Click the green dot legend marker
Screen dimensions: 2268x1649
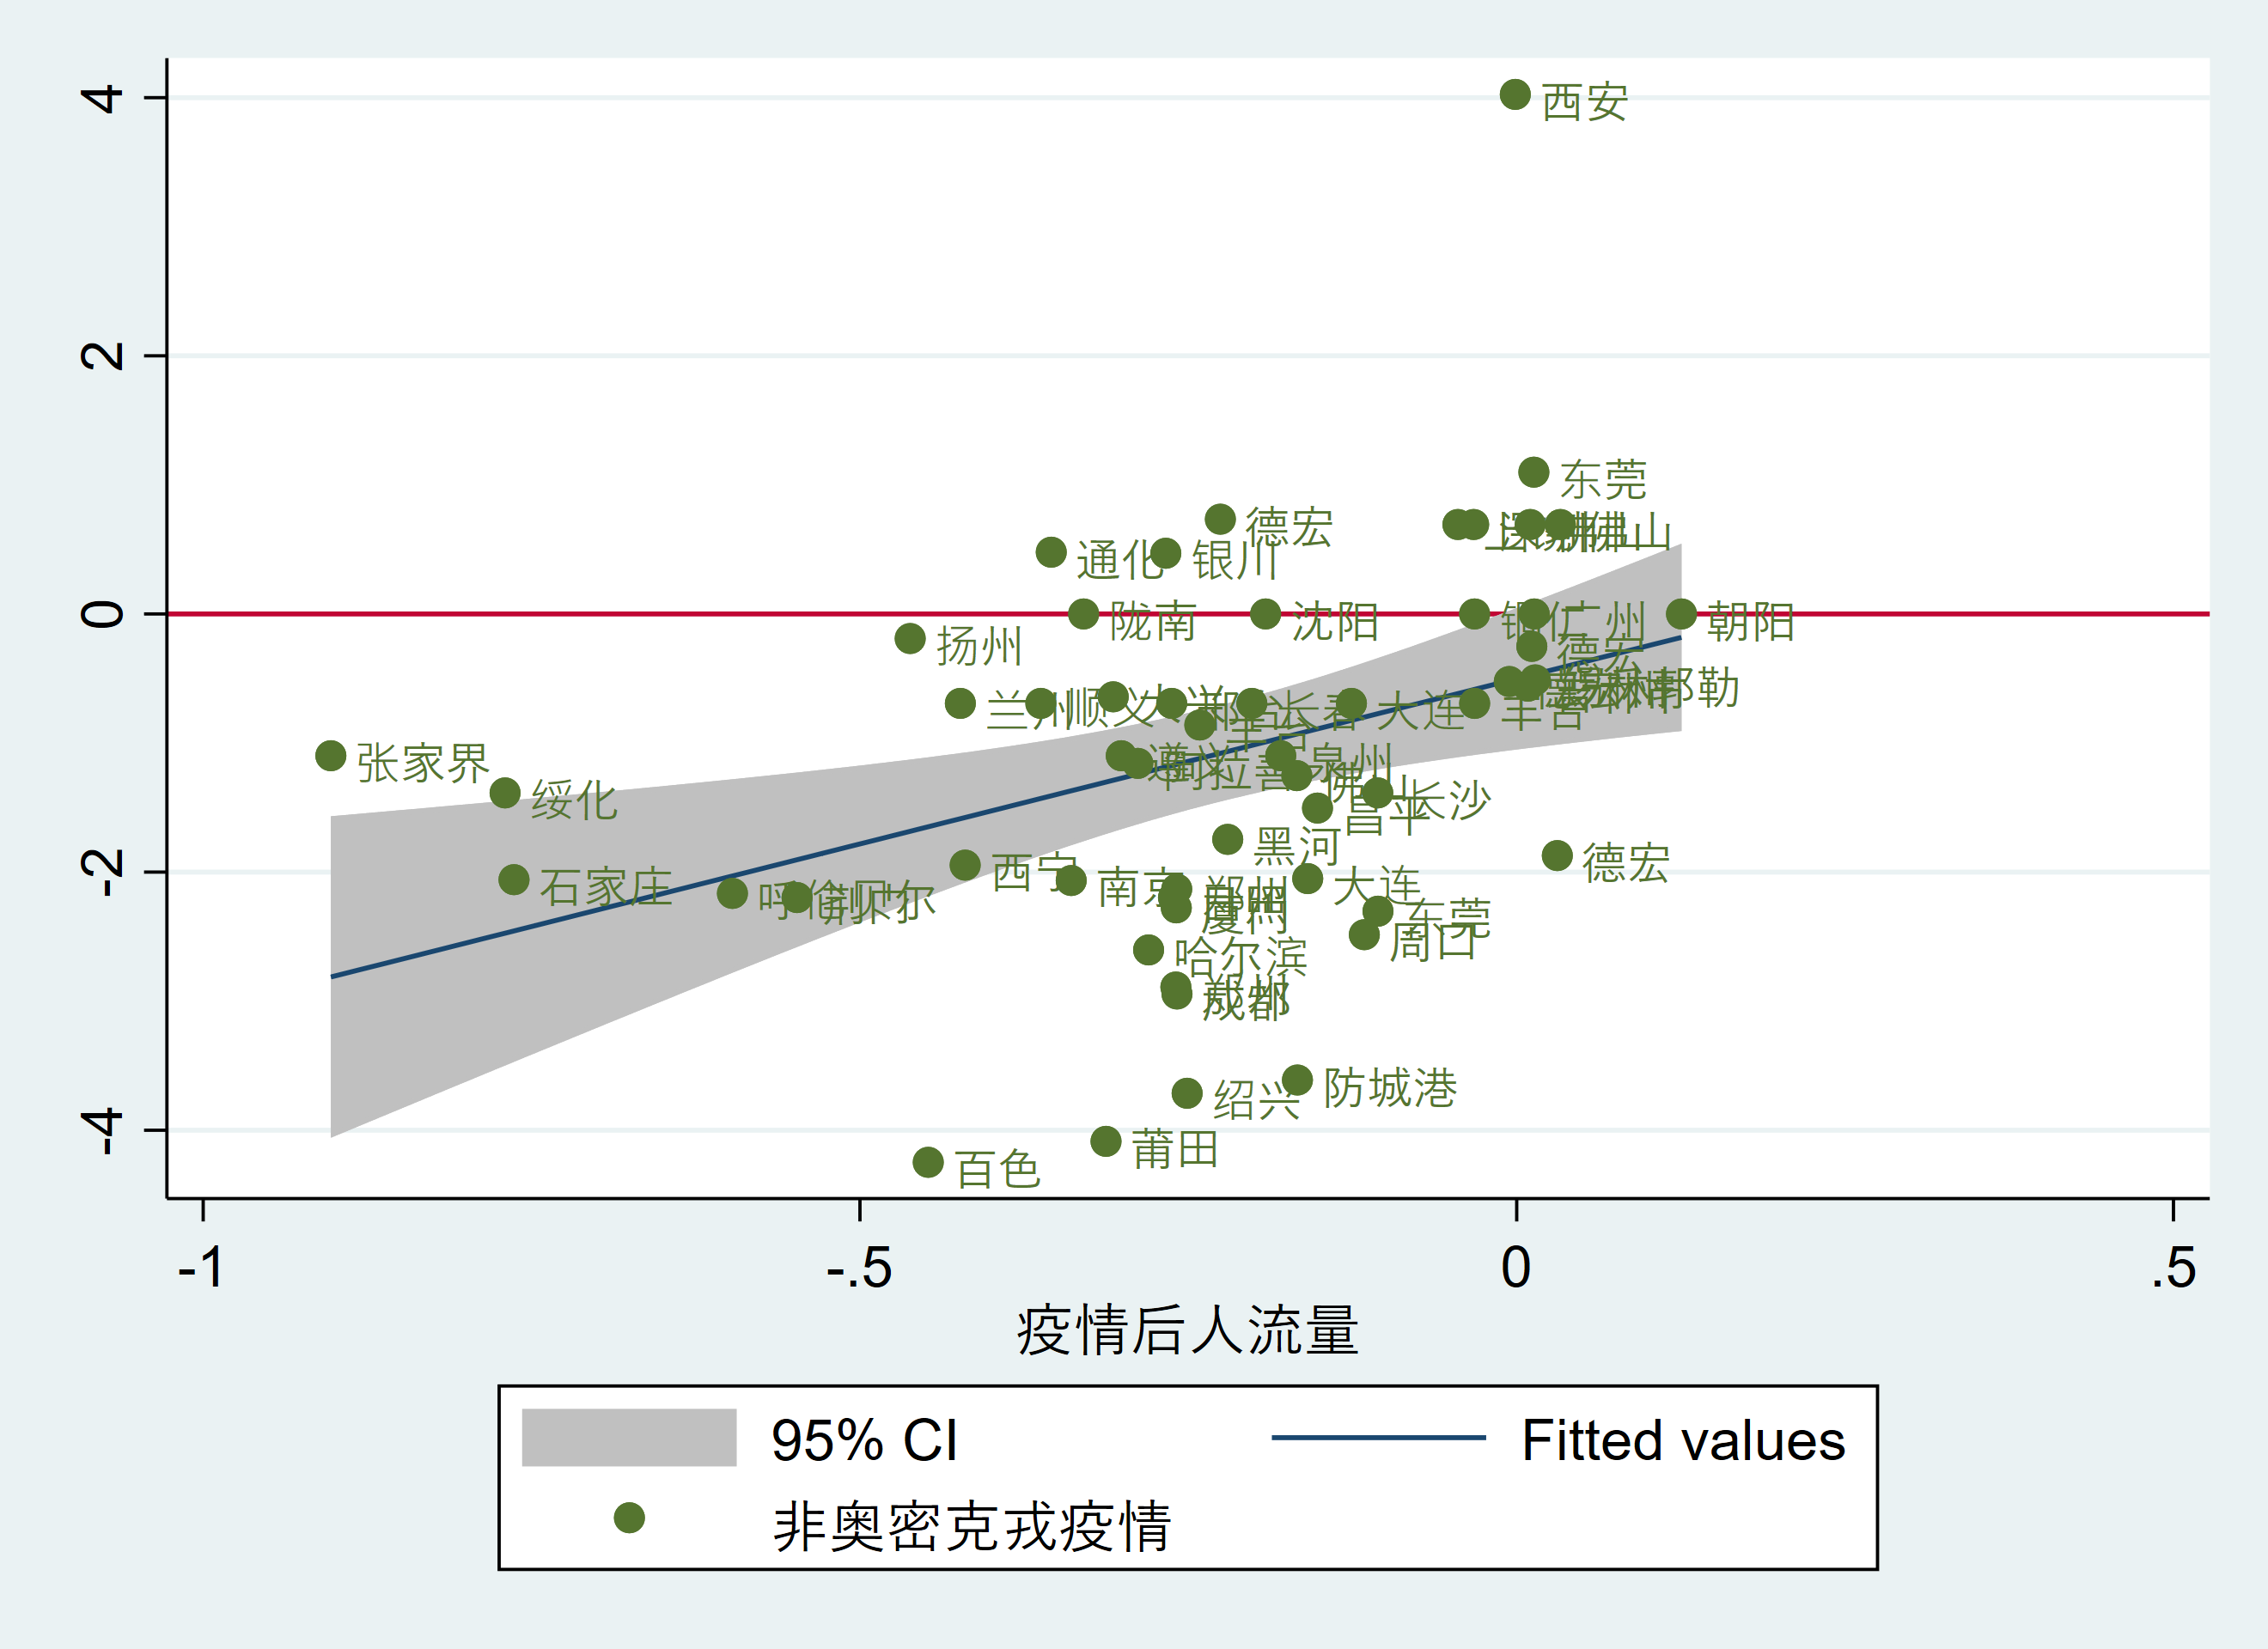click(x=629, y=1518)
